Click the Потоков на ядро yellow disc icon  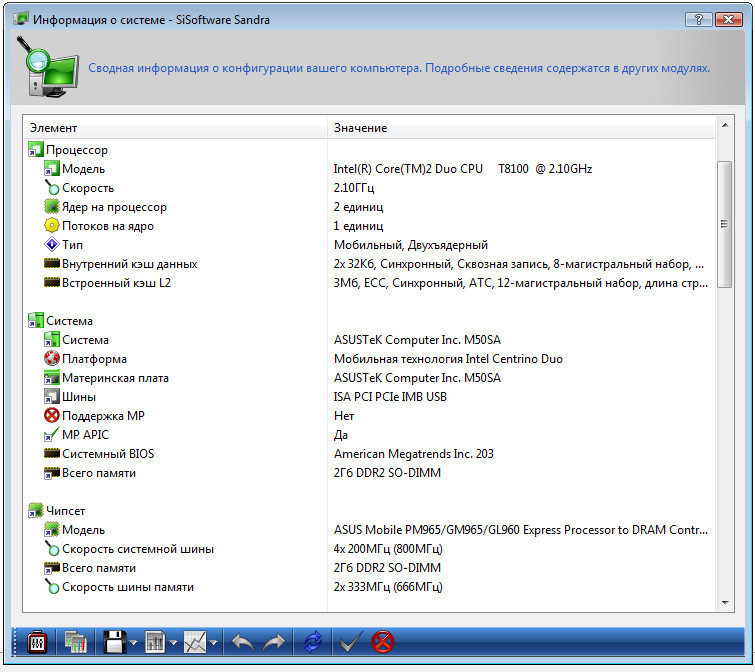pos(52,225)
